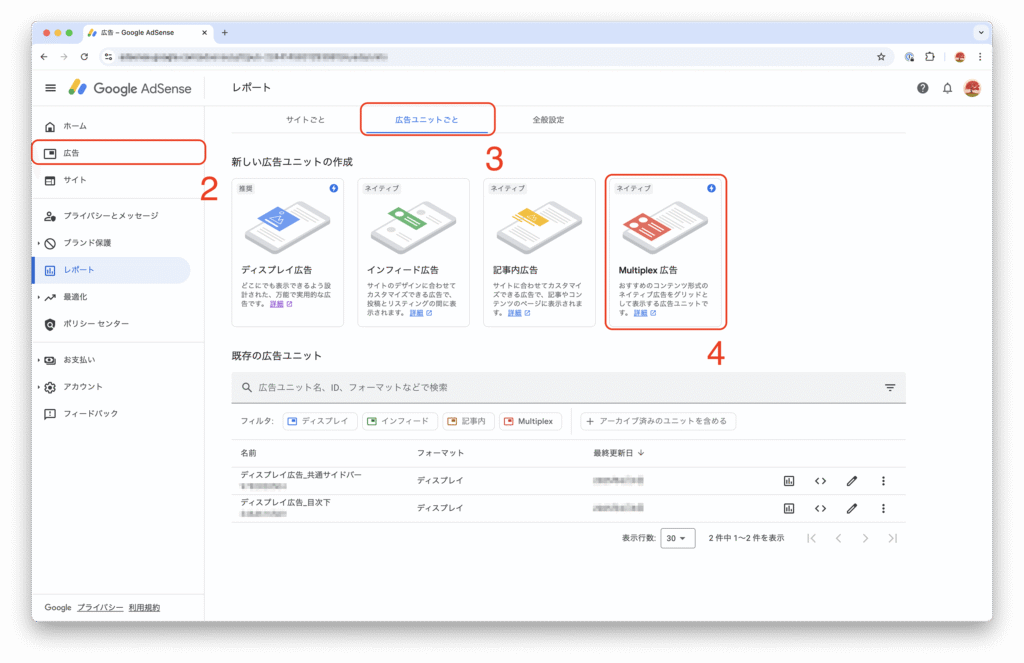View report for ディスプレイ広告_目次下
Screen dimensions: 1024x663
point(789,508)
